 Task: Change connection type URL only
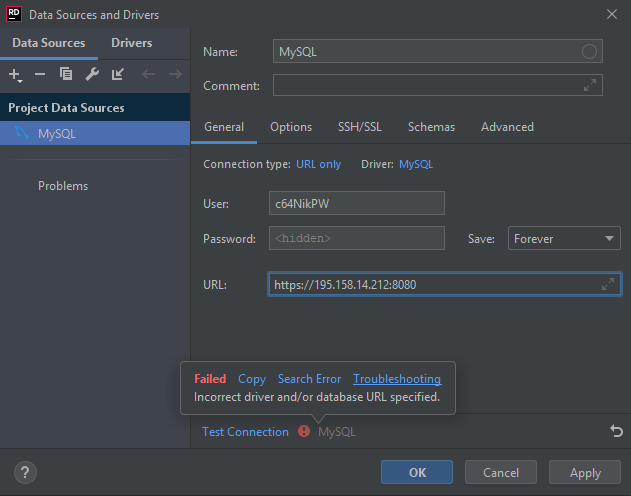click(318, 164)
